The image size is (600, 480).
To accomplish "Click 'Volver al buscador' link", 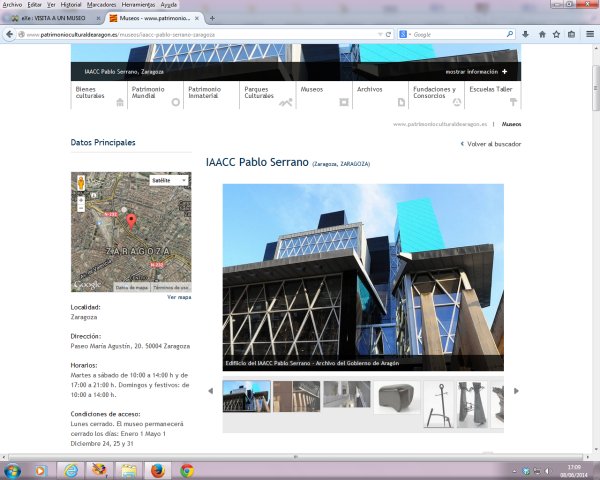I will tap(491, 144).
